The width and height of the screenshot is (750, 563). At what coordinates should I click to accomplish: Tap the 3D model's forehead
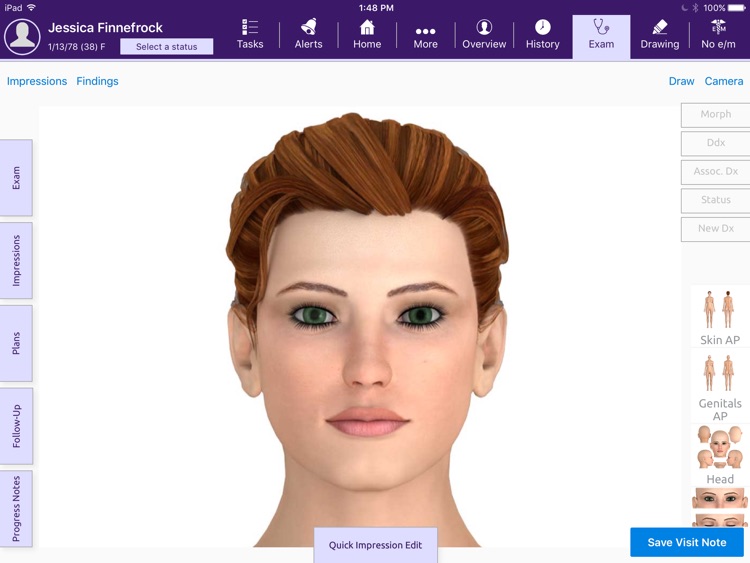tap(366, 249)
